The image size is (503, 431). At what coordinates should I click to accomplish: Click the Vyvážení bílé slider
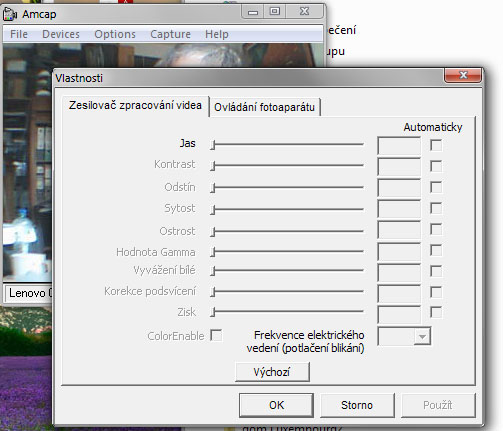[x=287, y=270]
